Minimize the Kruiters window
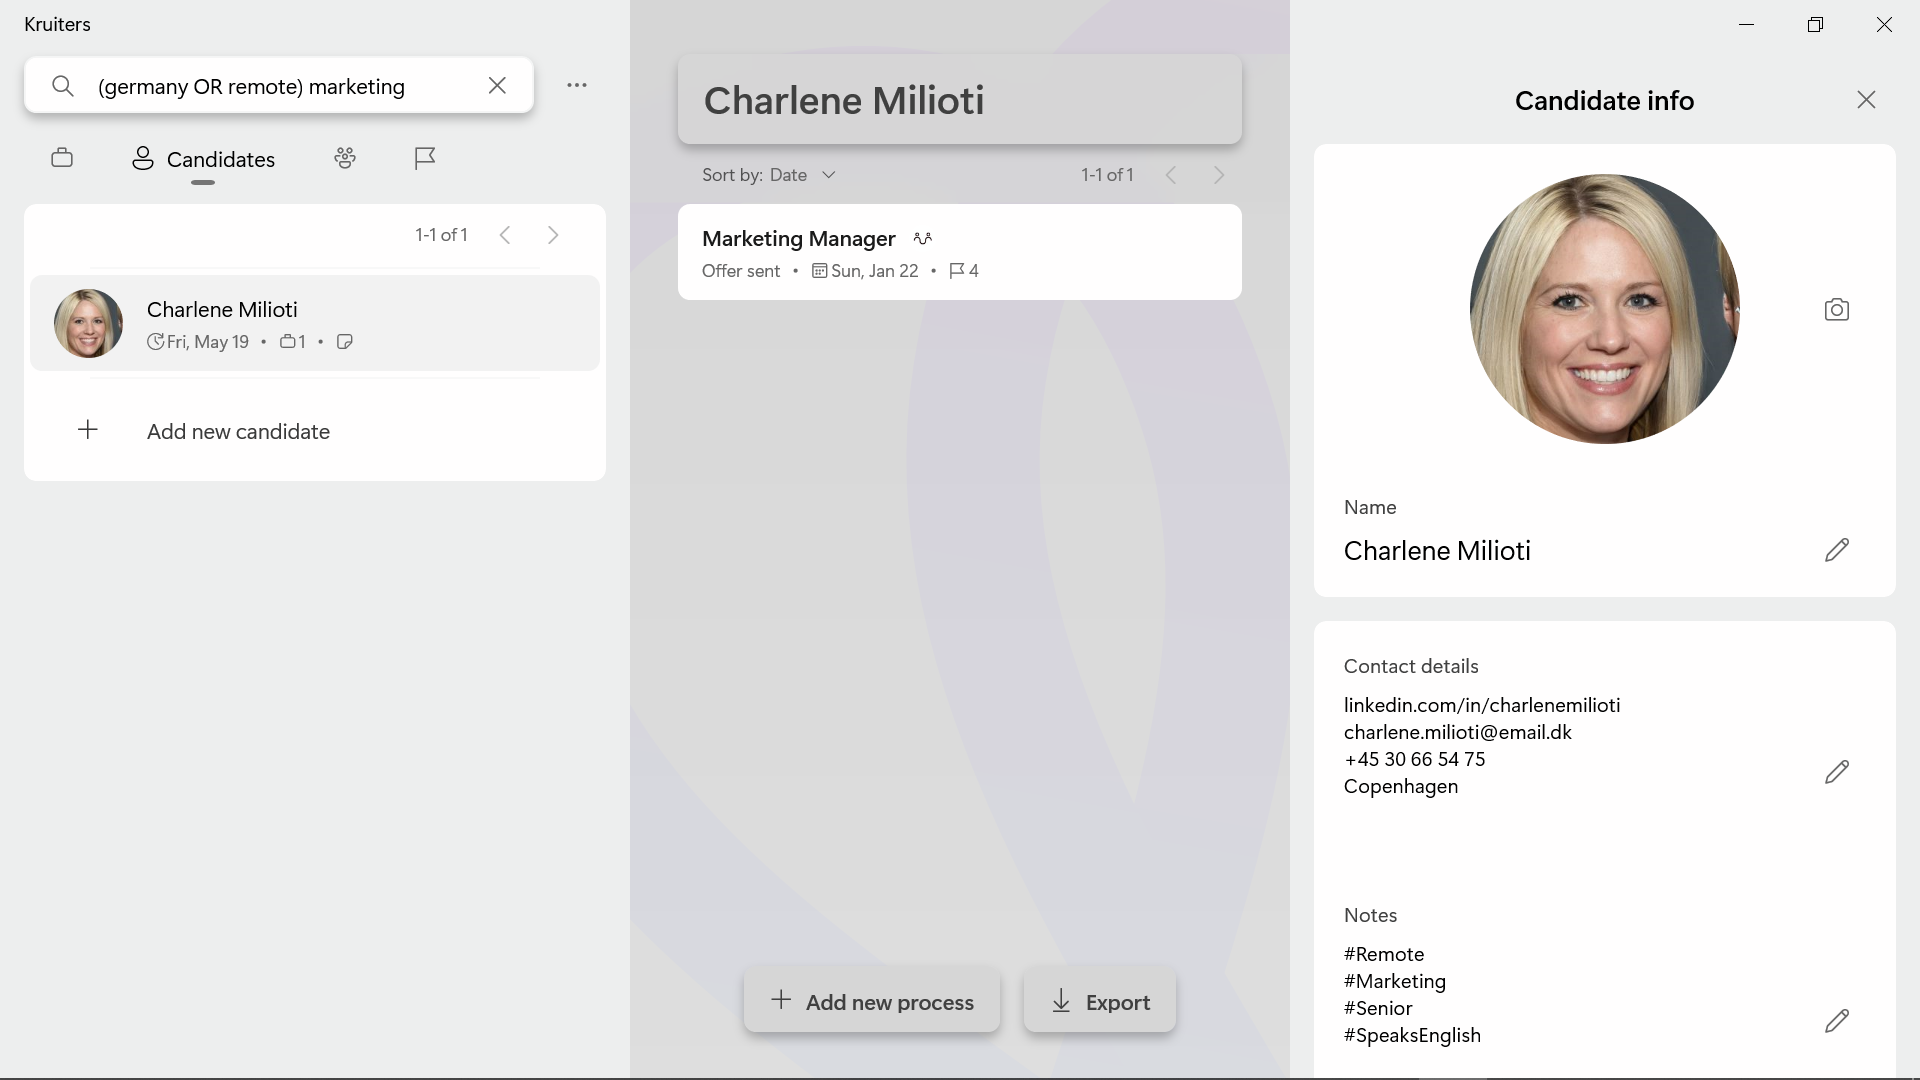The width and height of the screenshot is (1920, 1080). pos(1747,24)
